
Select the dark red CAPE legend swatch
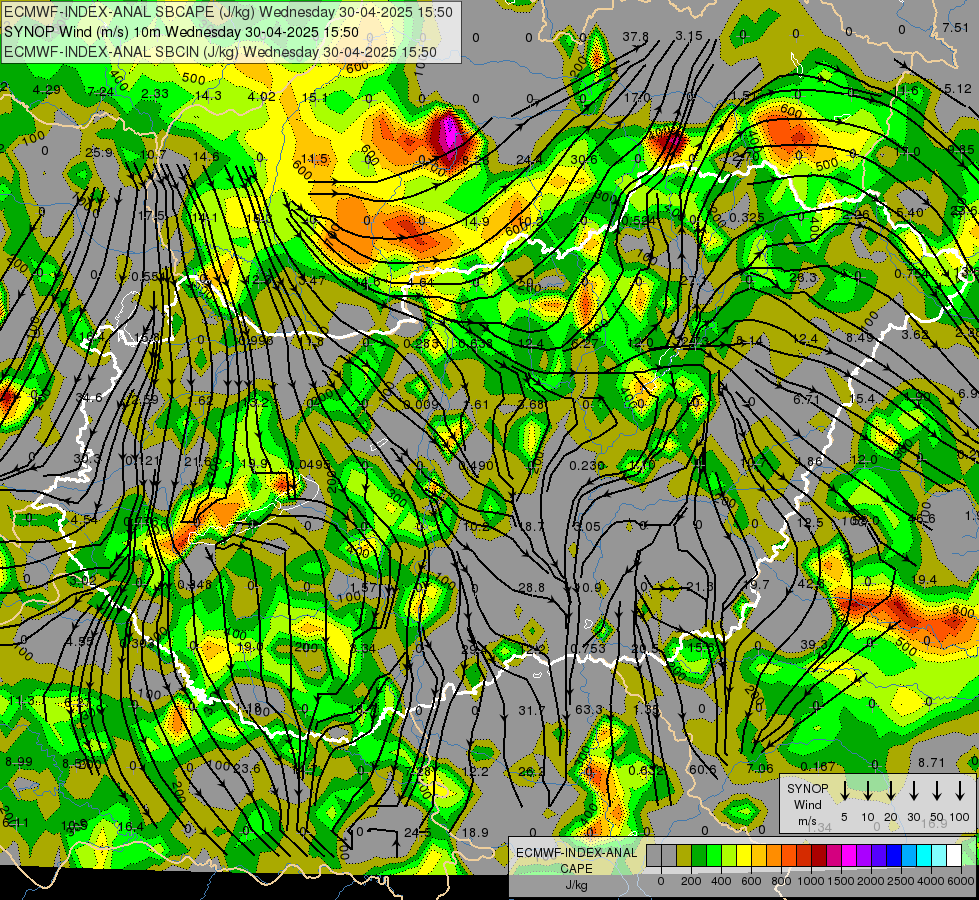[819, 855]
